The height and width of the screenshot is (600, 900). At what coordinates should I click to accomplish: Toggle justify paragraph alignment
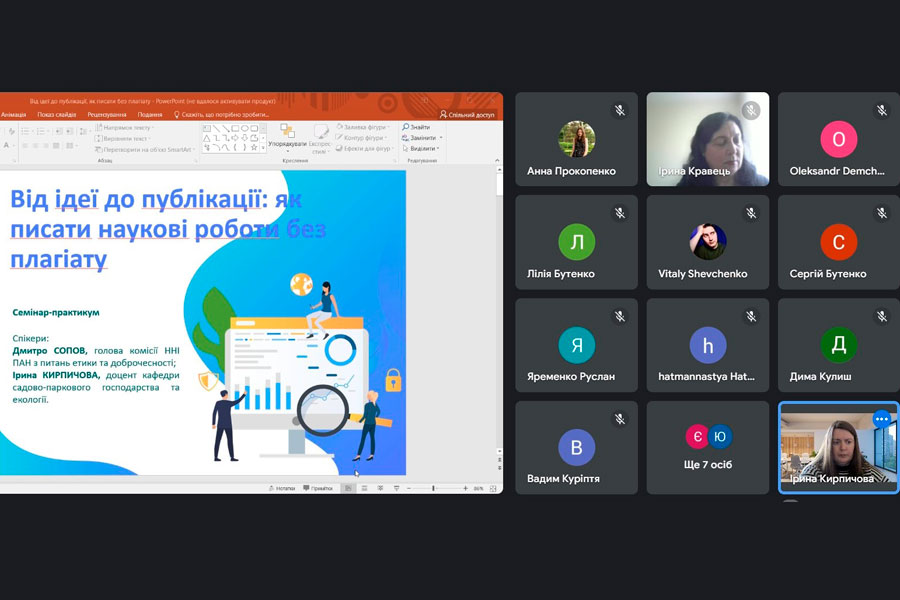click(56, 146)
